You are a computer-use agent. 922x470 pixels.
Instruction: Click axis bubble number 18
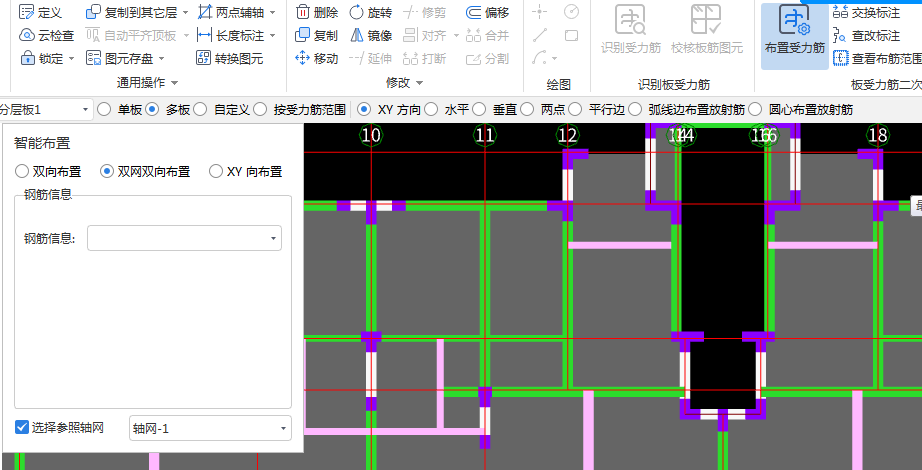(878, 135)
